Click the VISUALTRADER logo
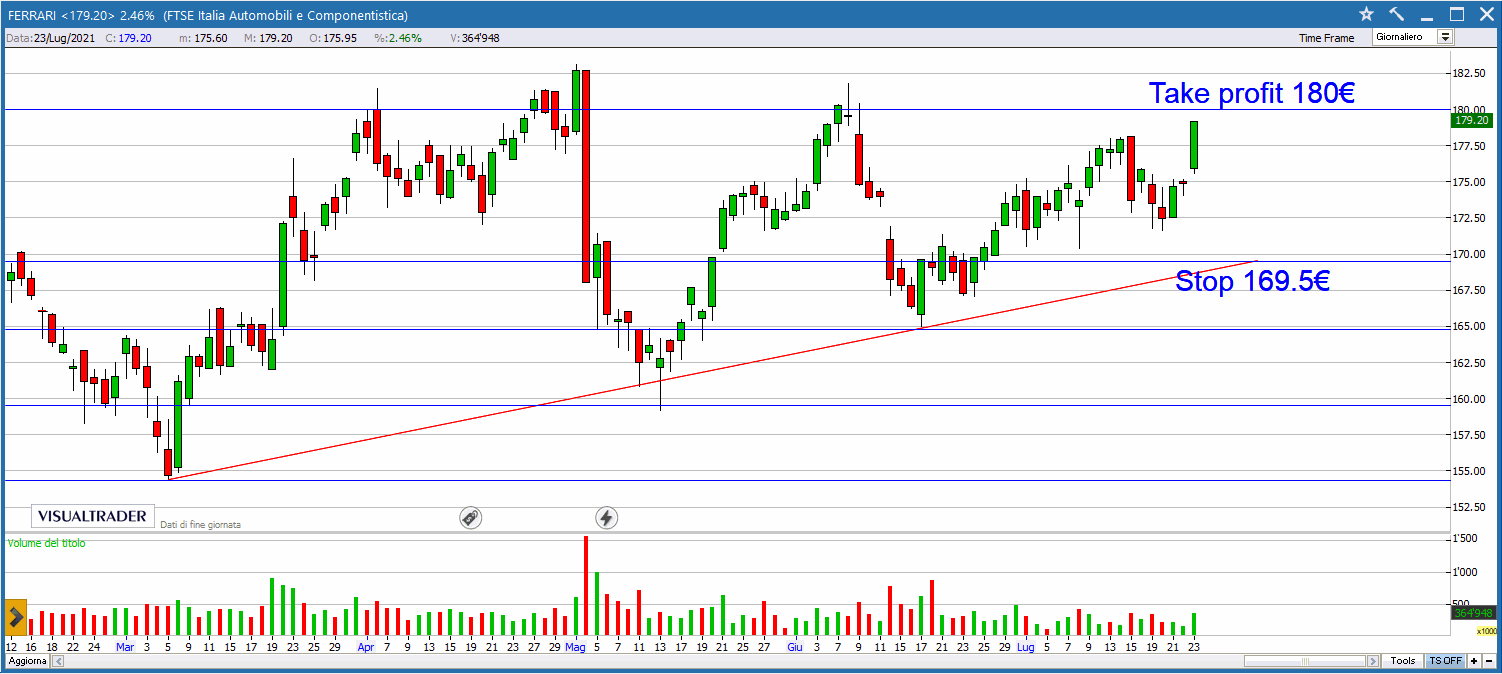The image size is (1502, 674). tap(93, 517)
